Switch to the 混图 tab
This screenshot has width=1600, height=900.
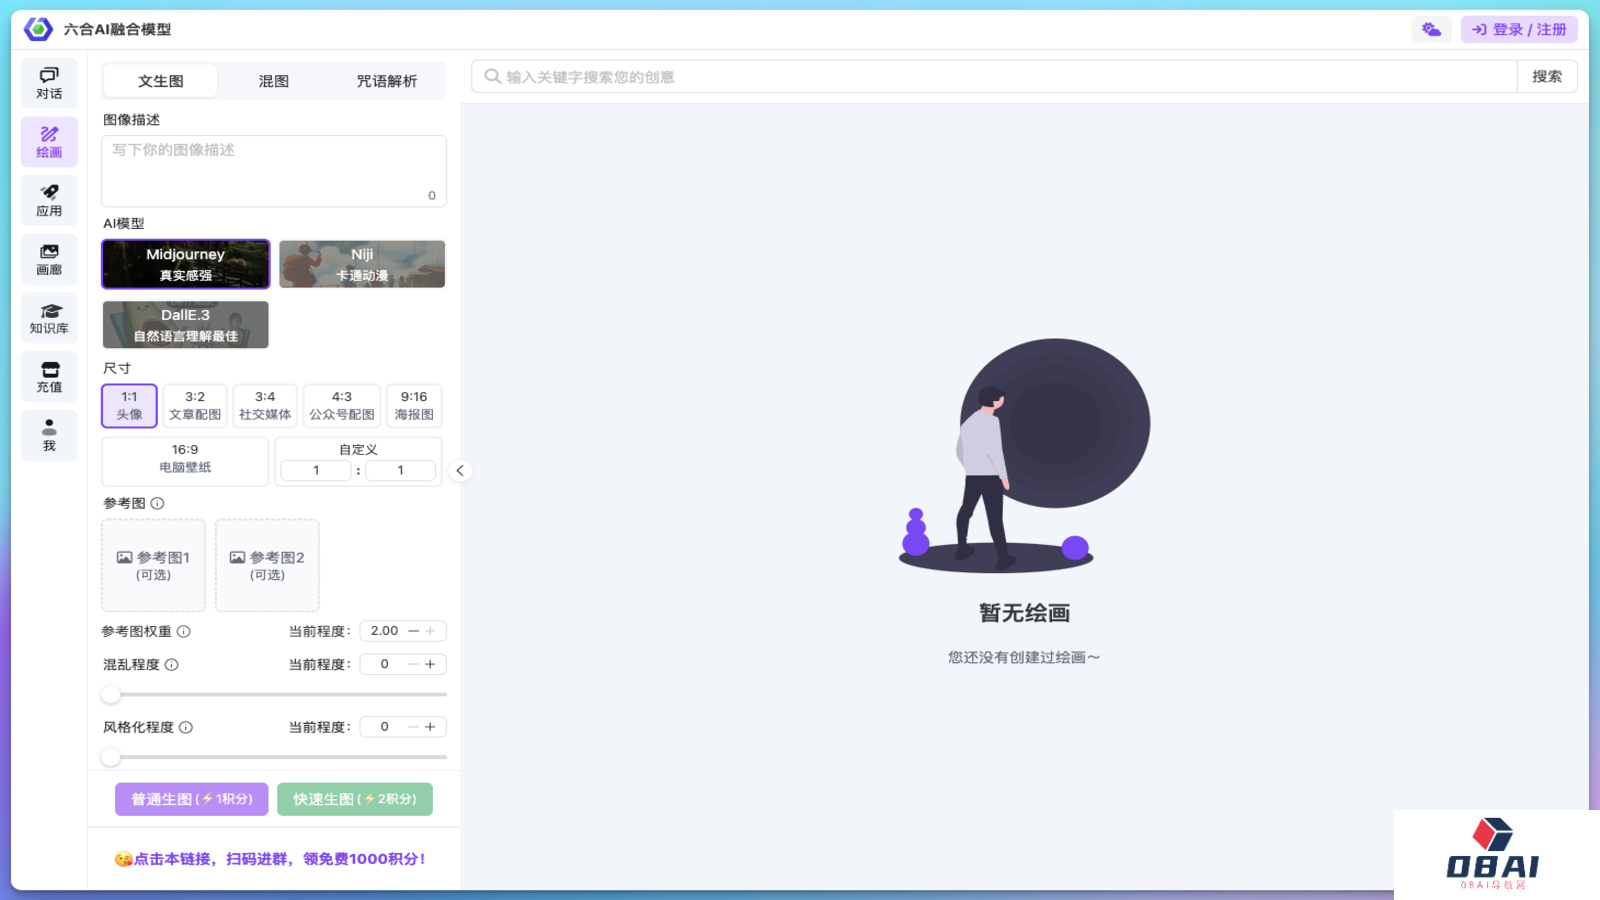tap(273, 81)
